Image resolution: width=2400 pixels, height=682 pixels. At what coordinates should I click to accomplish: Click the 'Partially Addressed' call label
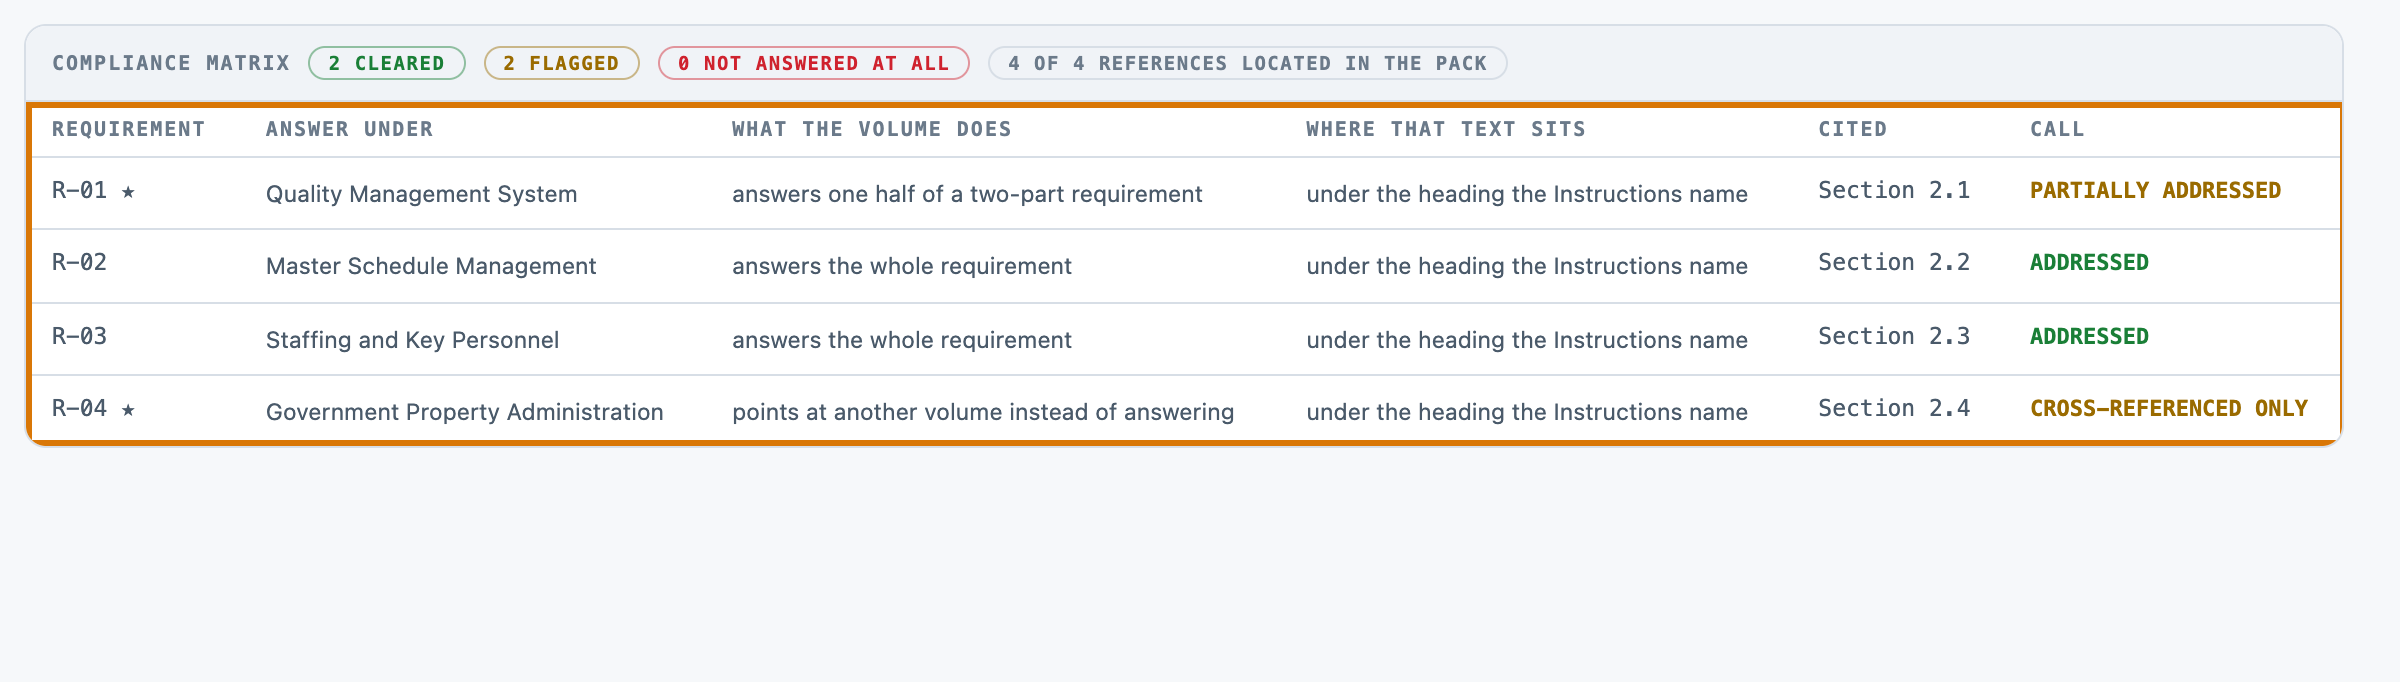pos(2156,190)
